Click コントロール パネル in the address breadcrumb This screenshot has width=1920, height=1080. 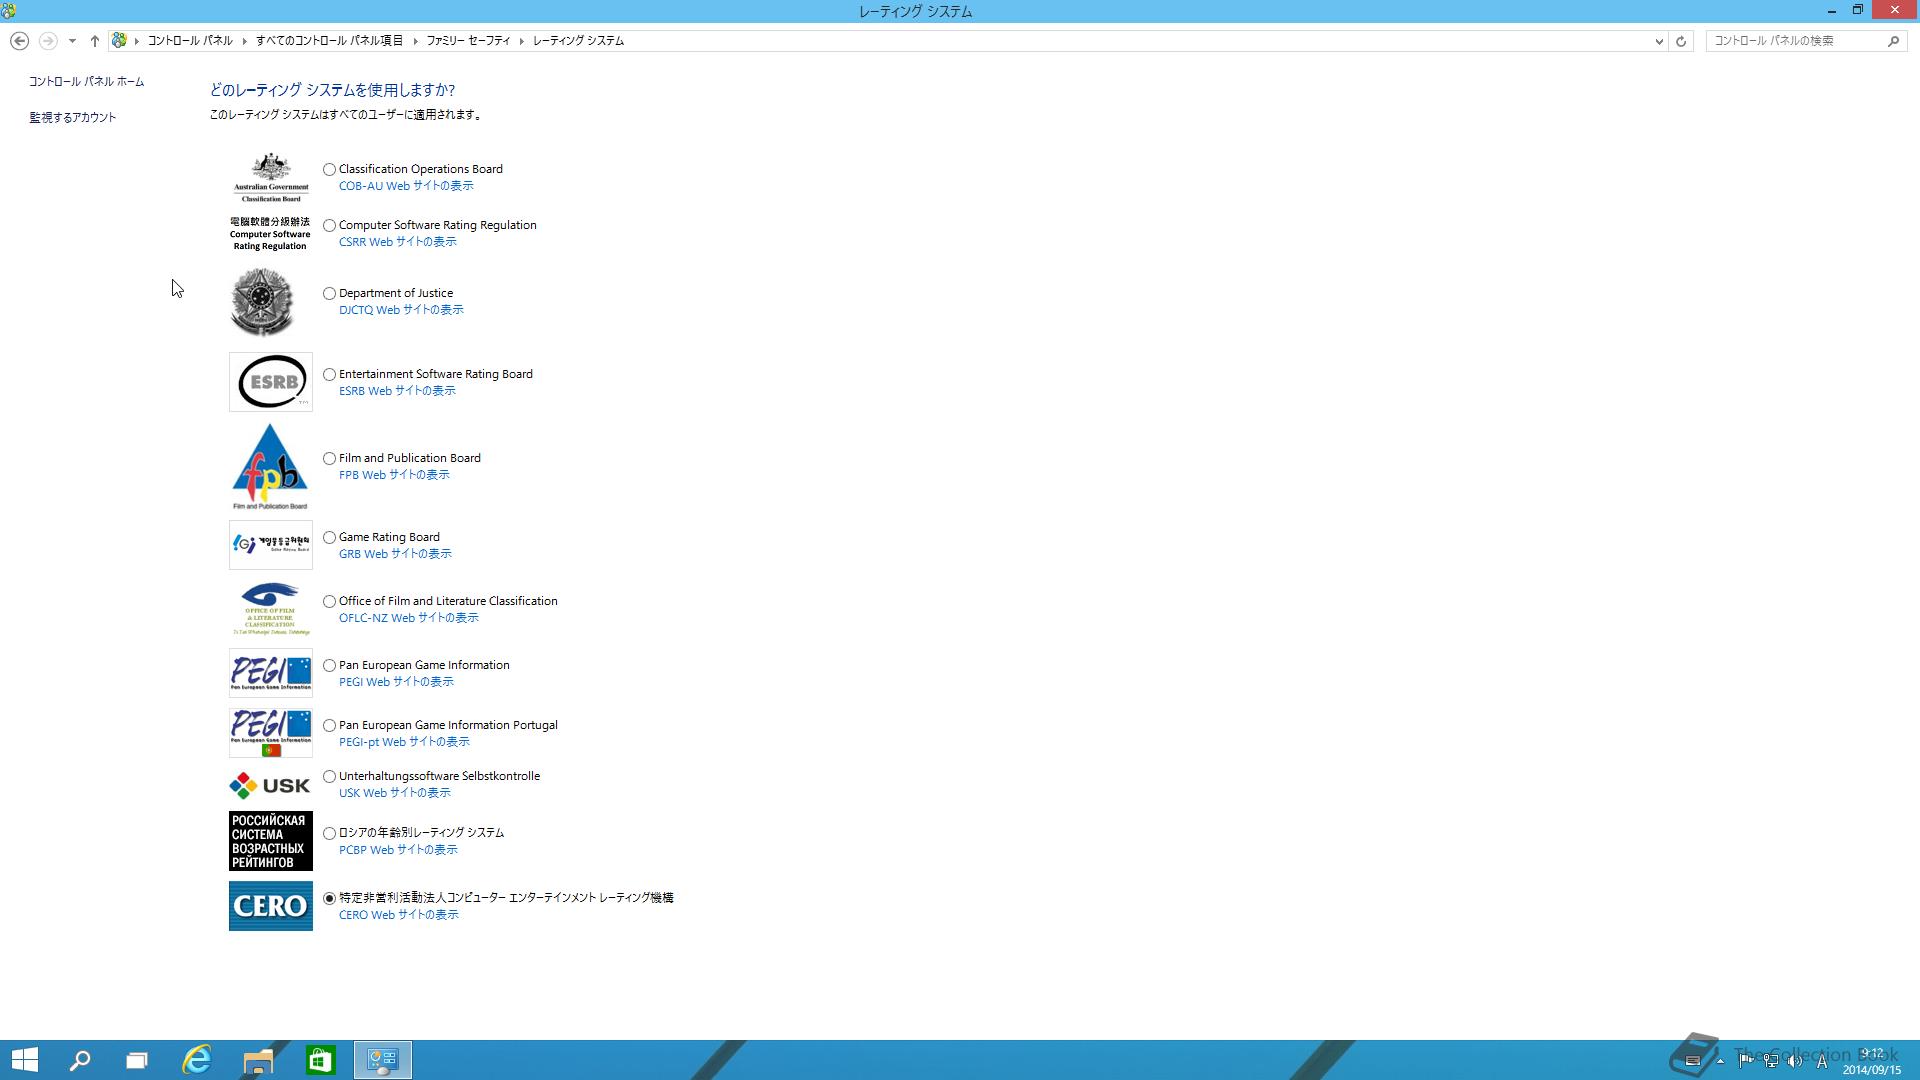point(190,41)
